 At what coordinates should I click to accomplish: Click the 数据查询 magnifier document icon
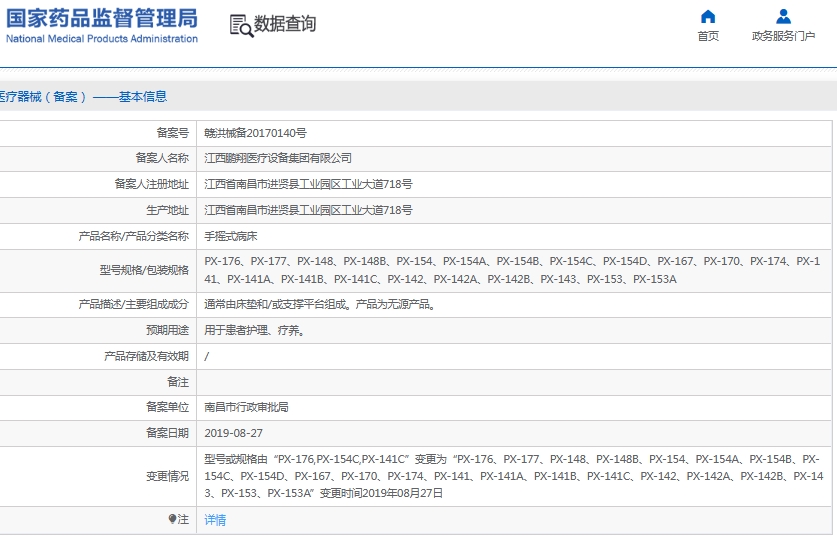[241, 26]
